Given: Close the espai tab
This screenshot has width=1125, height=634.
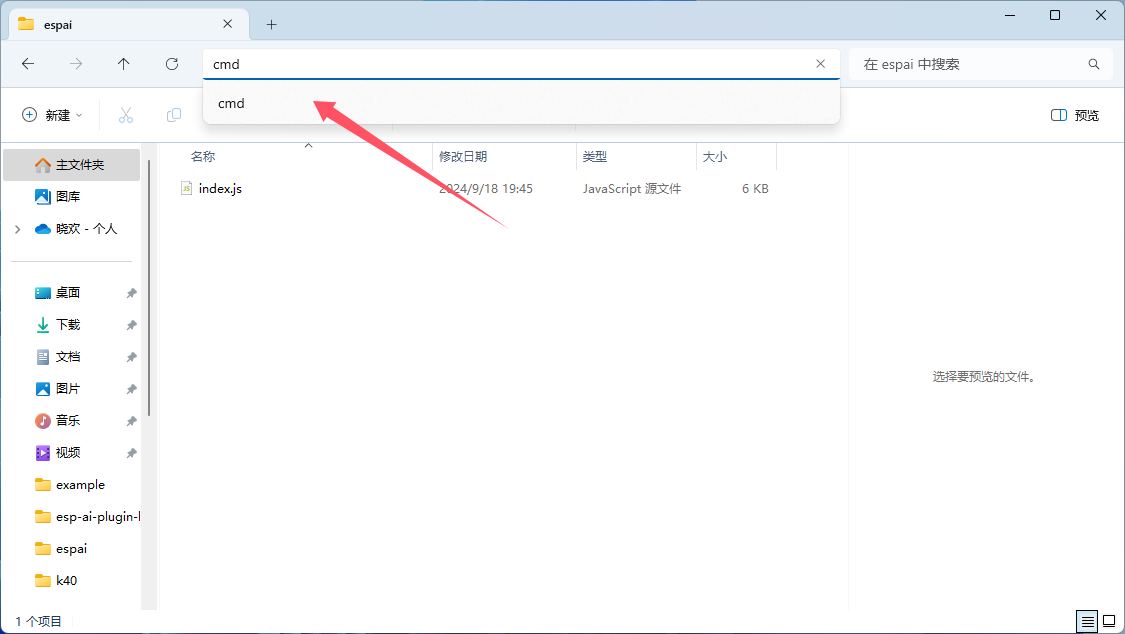Looking at the screenshot, I should pos(231,24).
